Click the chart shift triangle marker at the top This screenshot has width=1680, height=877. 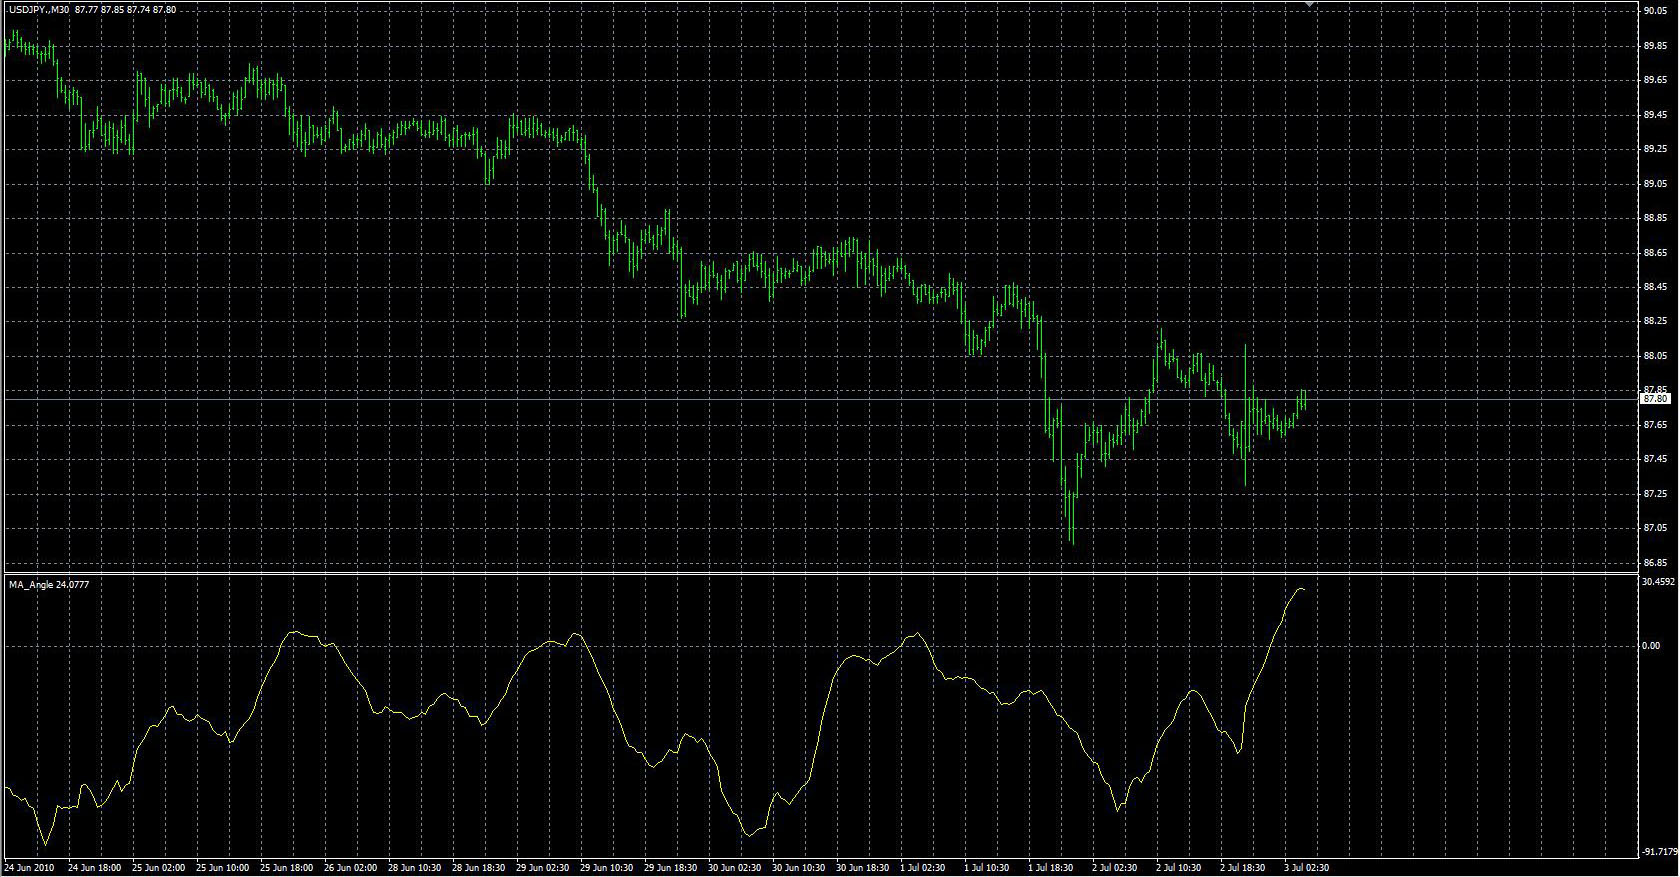[1310, 5]
